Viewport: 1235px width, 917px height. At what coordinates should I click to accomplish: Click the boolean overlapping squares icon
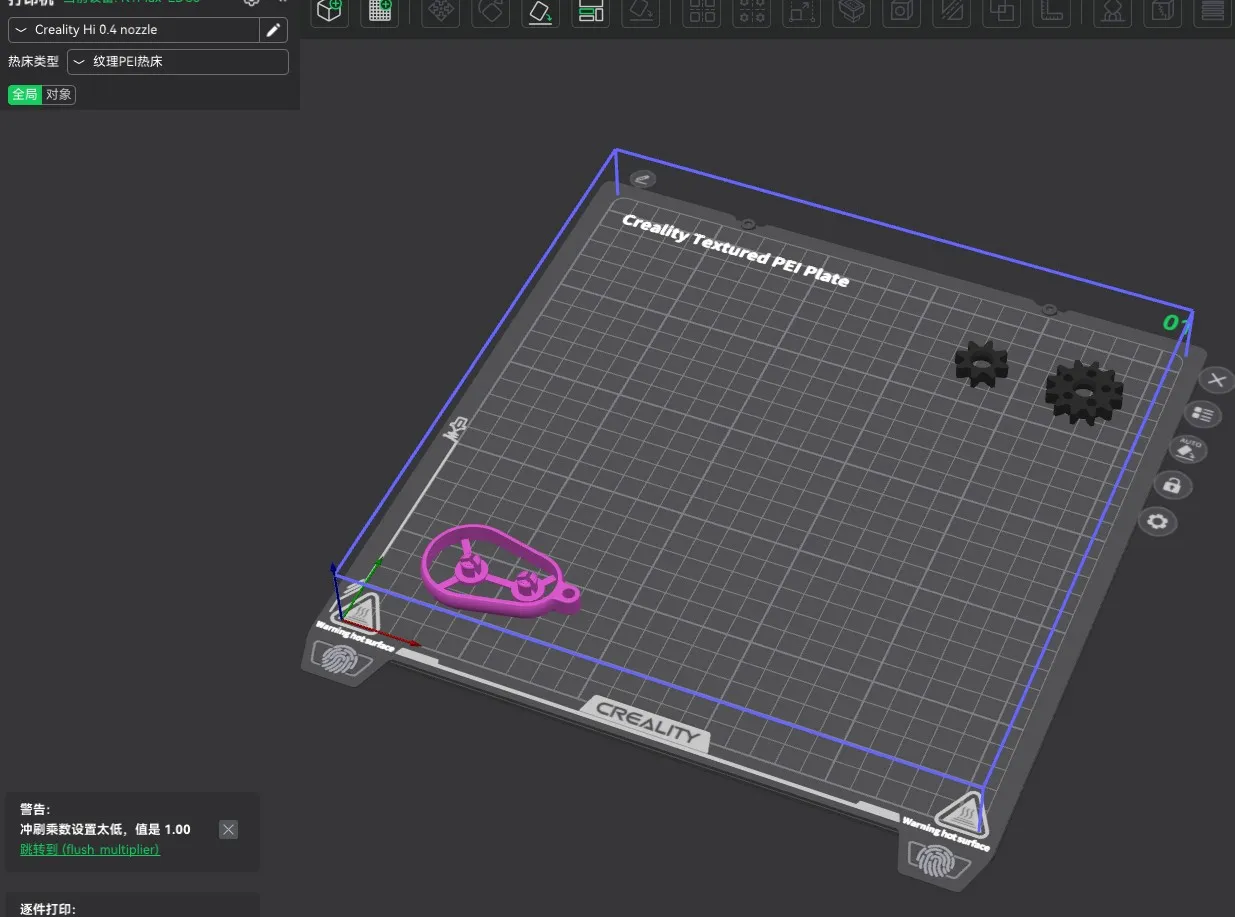pos(1001,10)
